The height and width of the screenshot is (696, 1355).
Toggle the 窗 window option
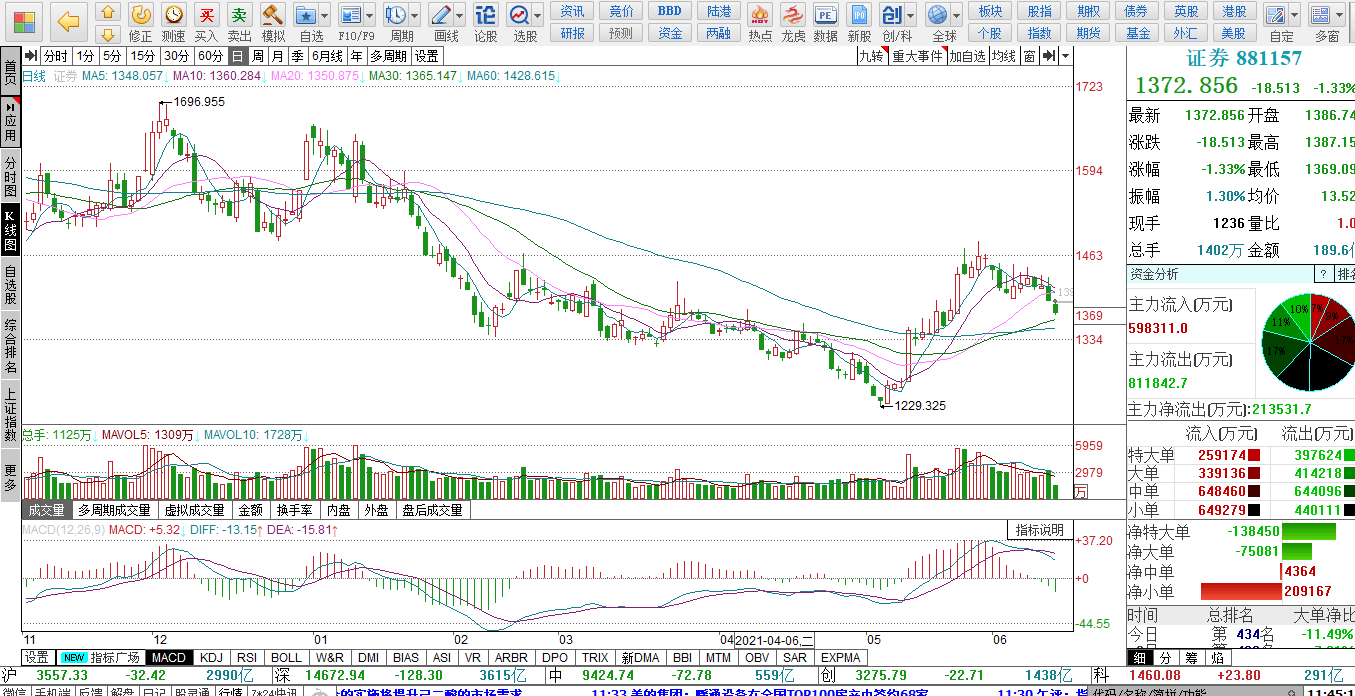pos(1029,56)
